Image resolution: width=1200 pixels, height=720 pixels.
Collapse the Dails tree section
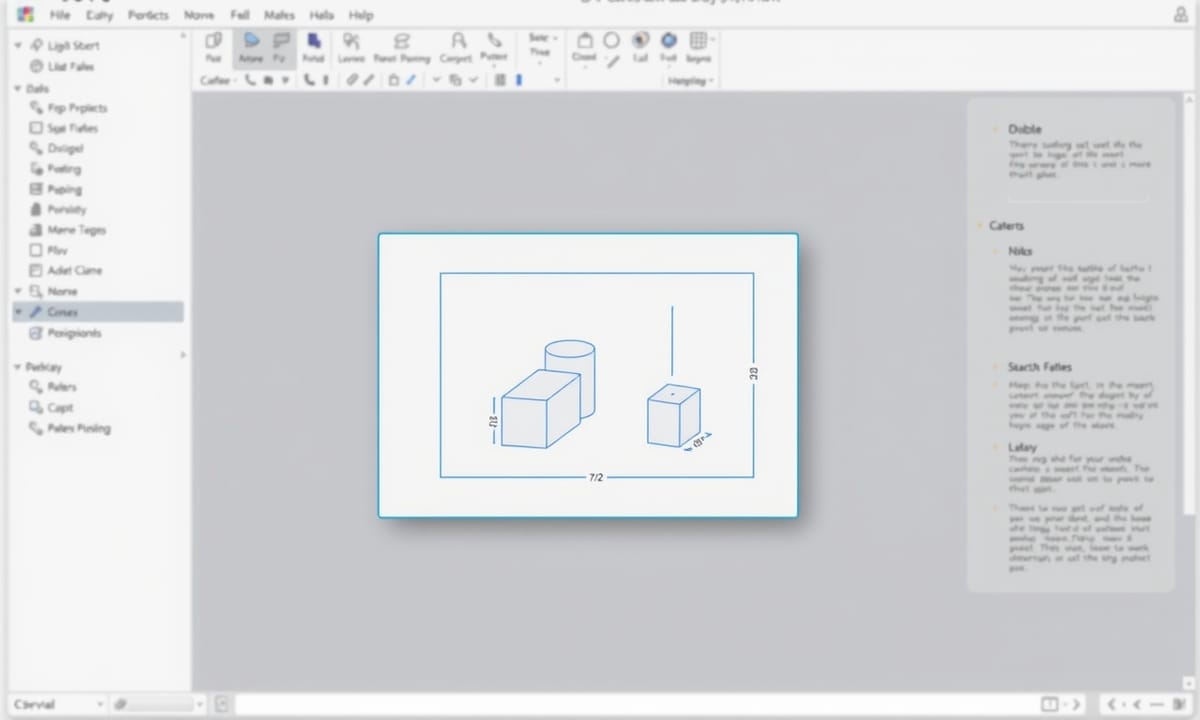[x=18, y=88]
